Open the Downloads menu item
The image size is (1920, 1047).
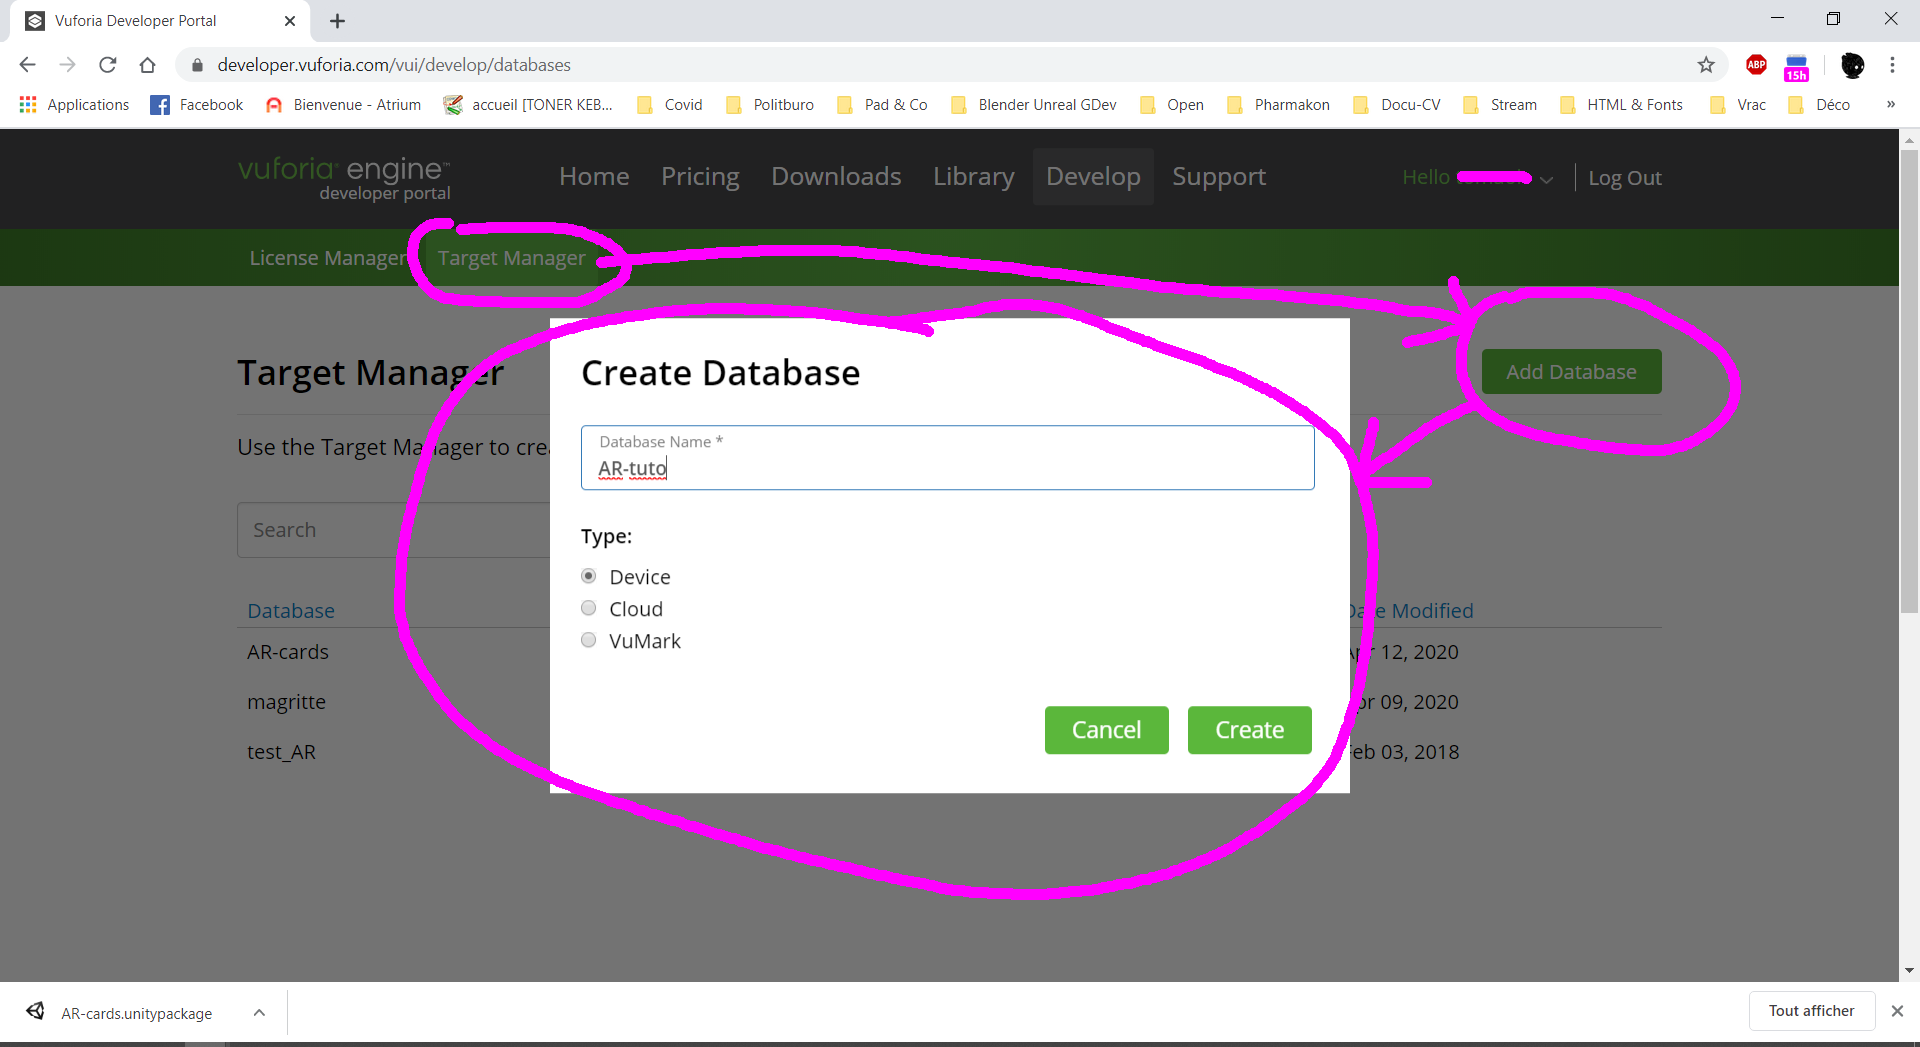tap(836, 177)
